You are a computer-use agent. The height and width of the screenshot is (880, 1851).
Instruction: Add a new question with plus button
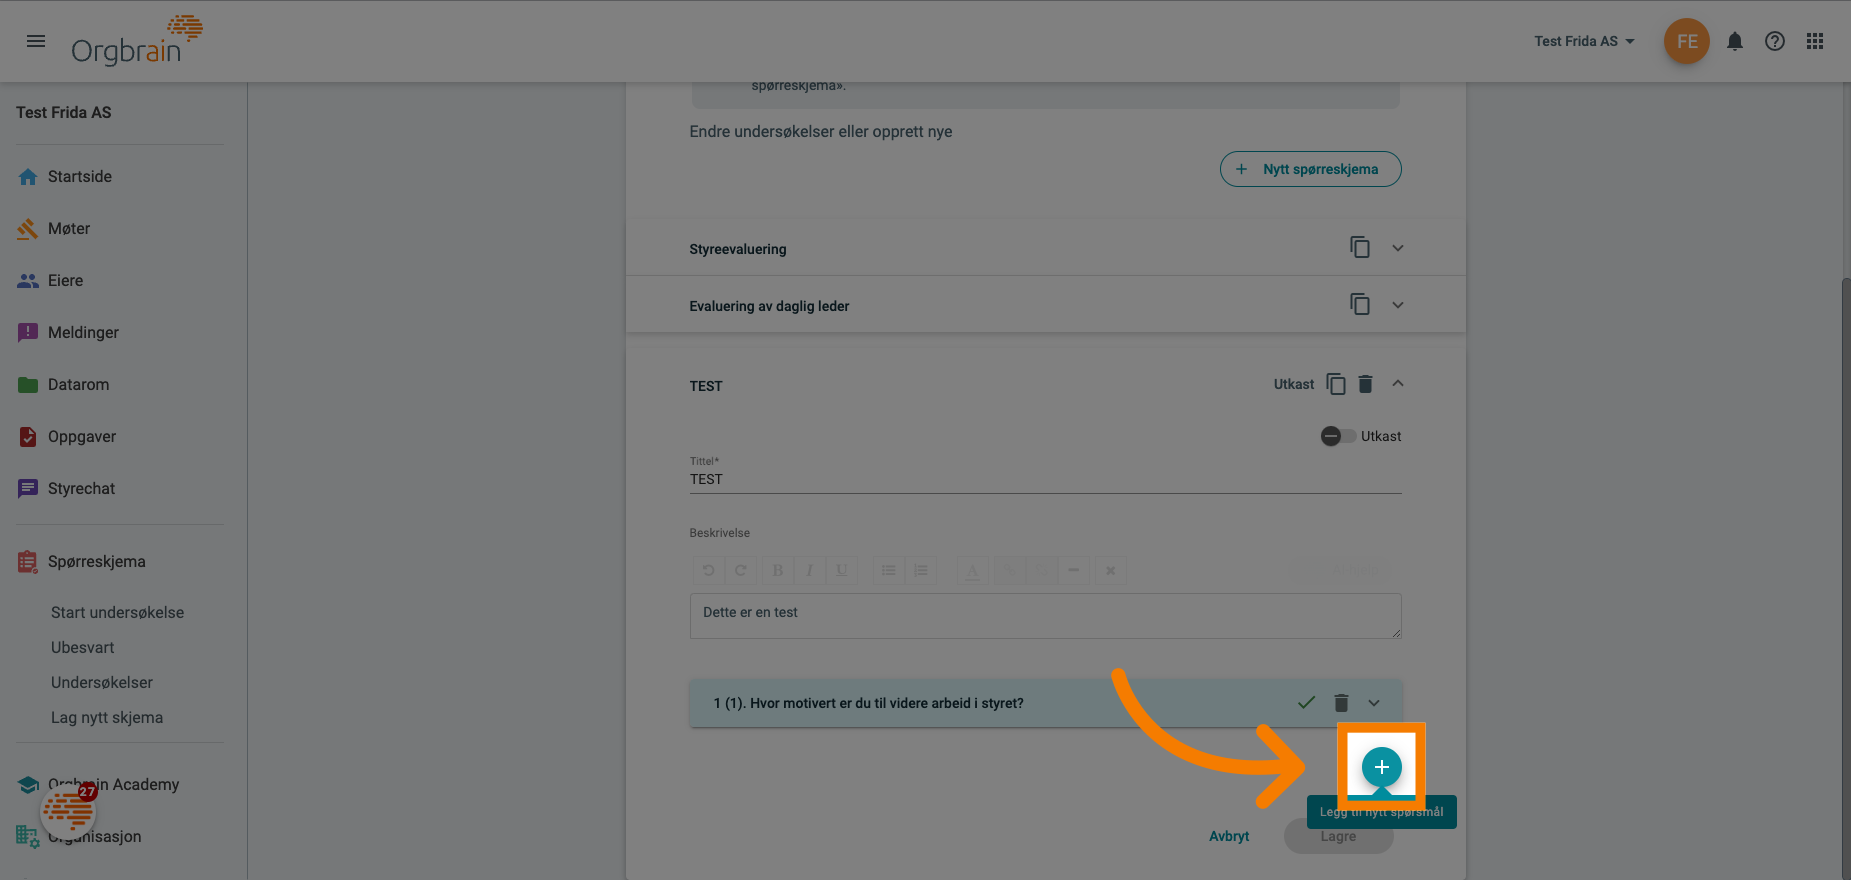coord(1381,767)
